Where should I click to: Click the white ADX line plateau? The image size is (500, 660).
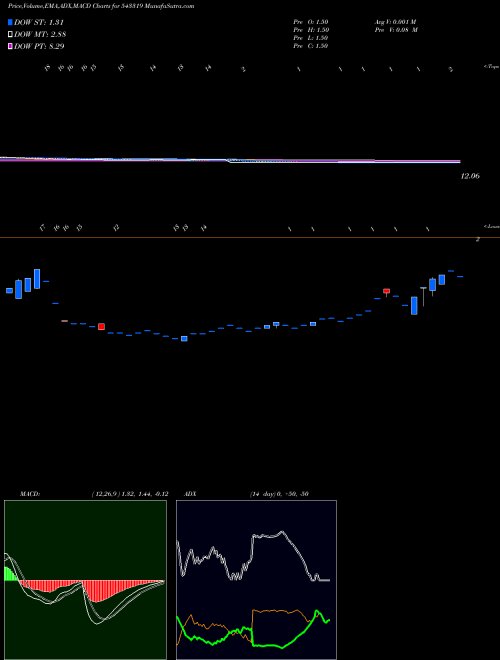coord(267,535)
